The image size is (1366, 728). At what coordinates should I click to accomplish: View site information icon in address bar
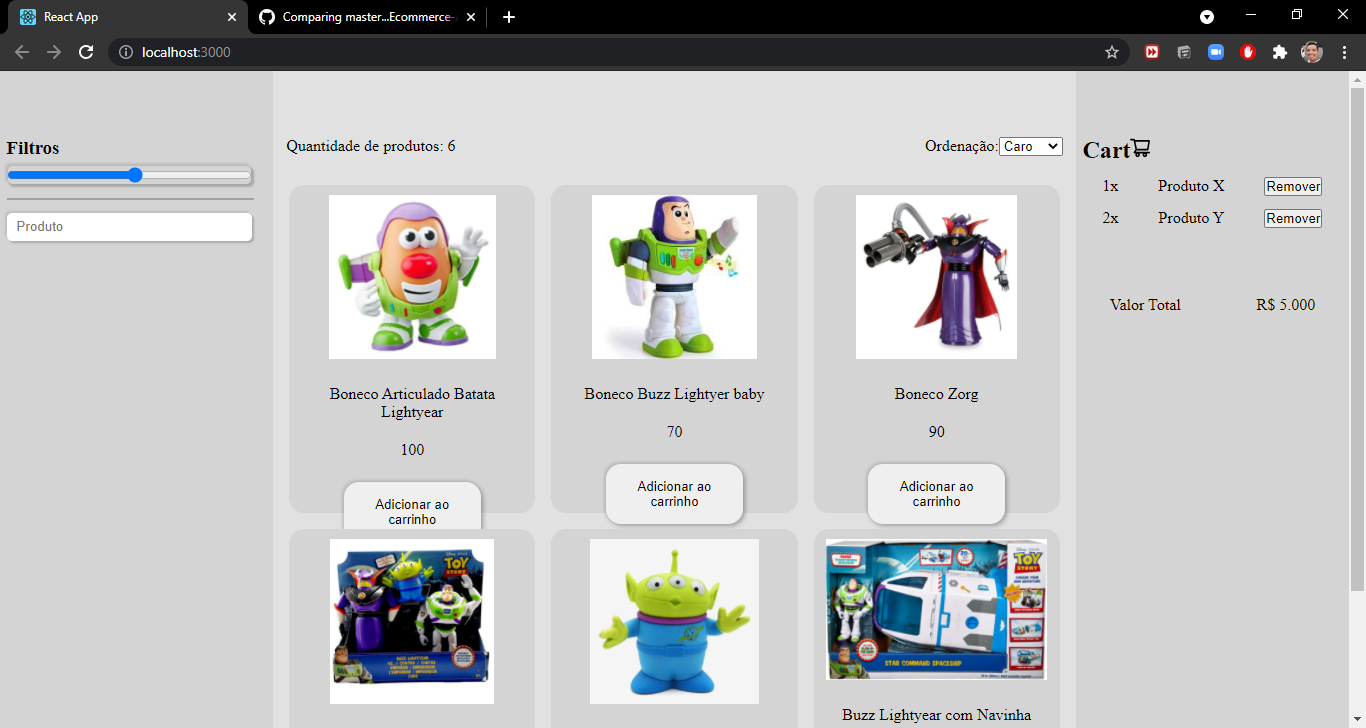(x=126, y=52)
